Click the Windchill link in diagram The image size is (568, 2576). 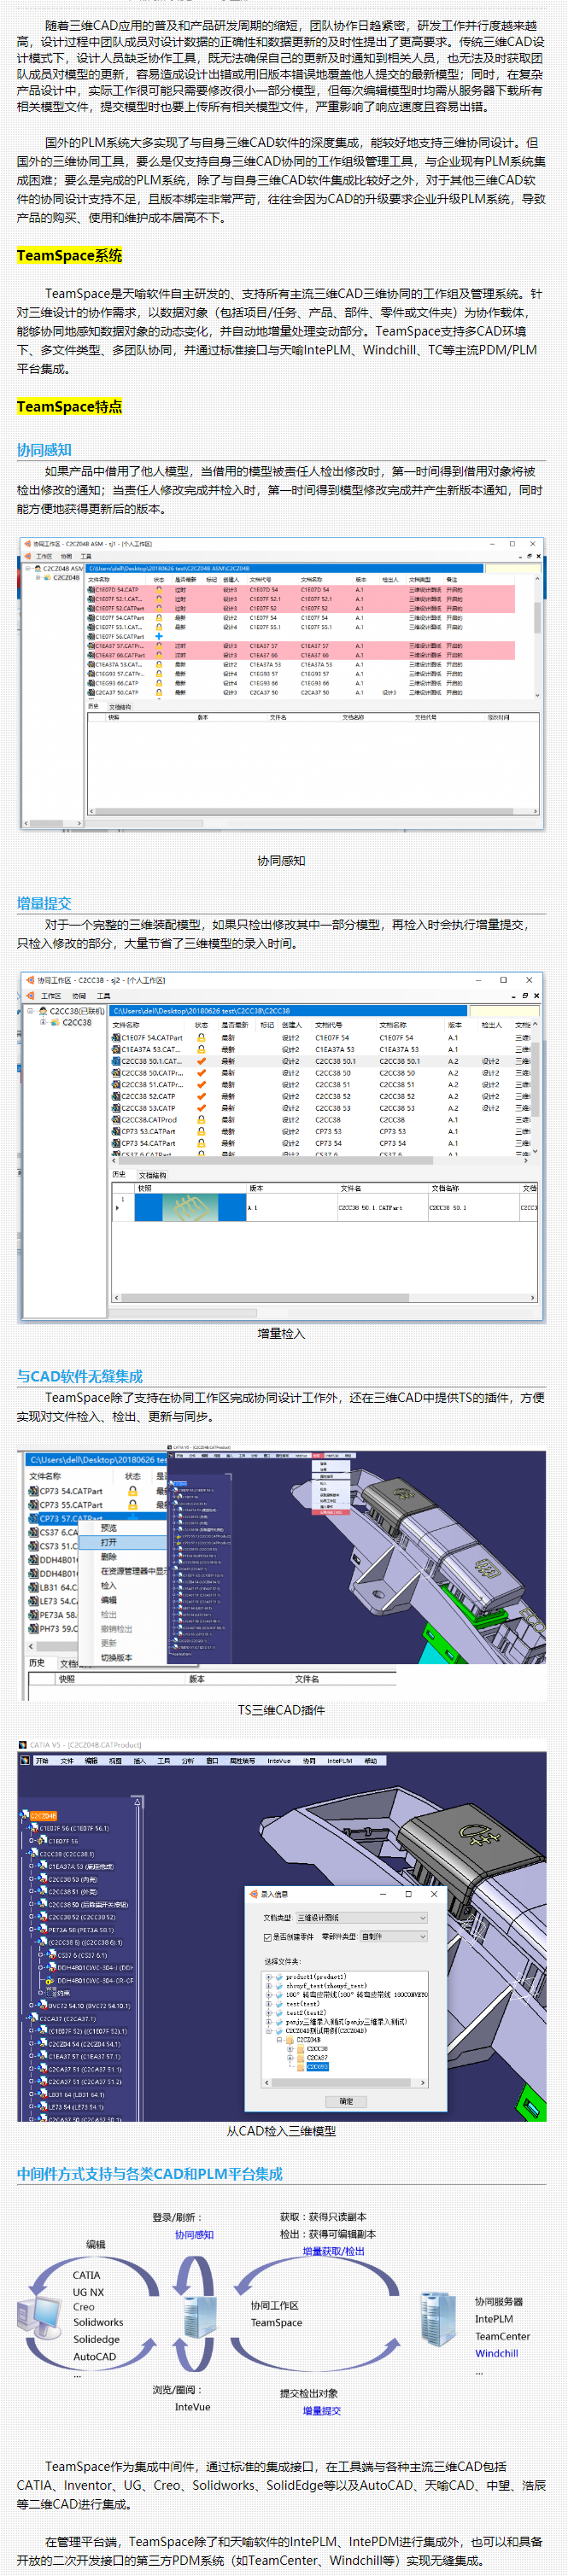496,2353
